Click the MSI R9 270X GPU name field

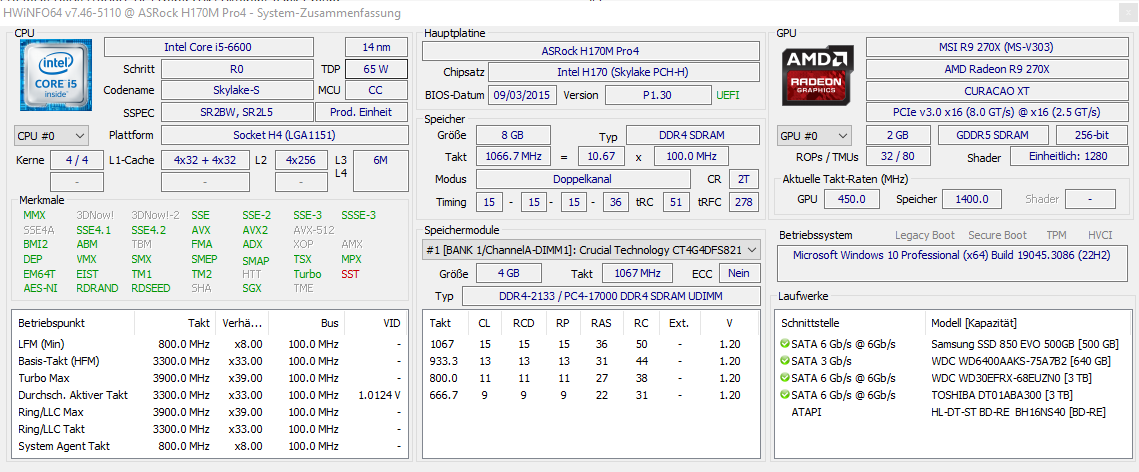pyautogui.click(x=996, y=47)
